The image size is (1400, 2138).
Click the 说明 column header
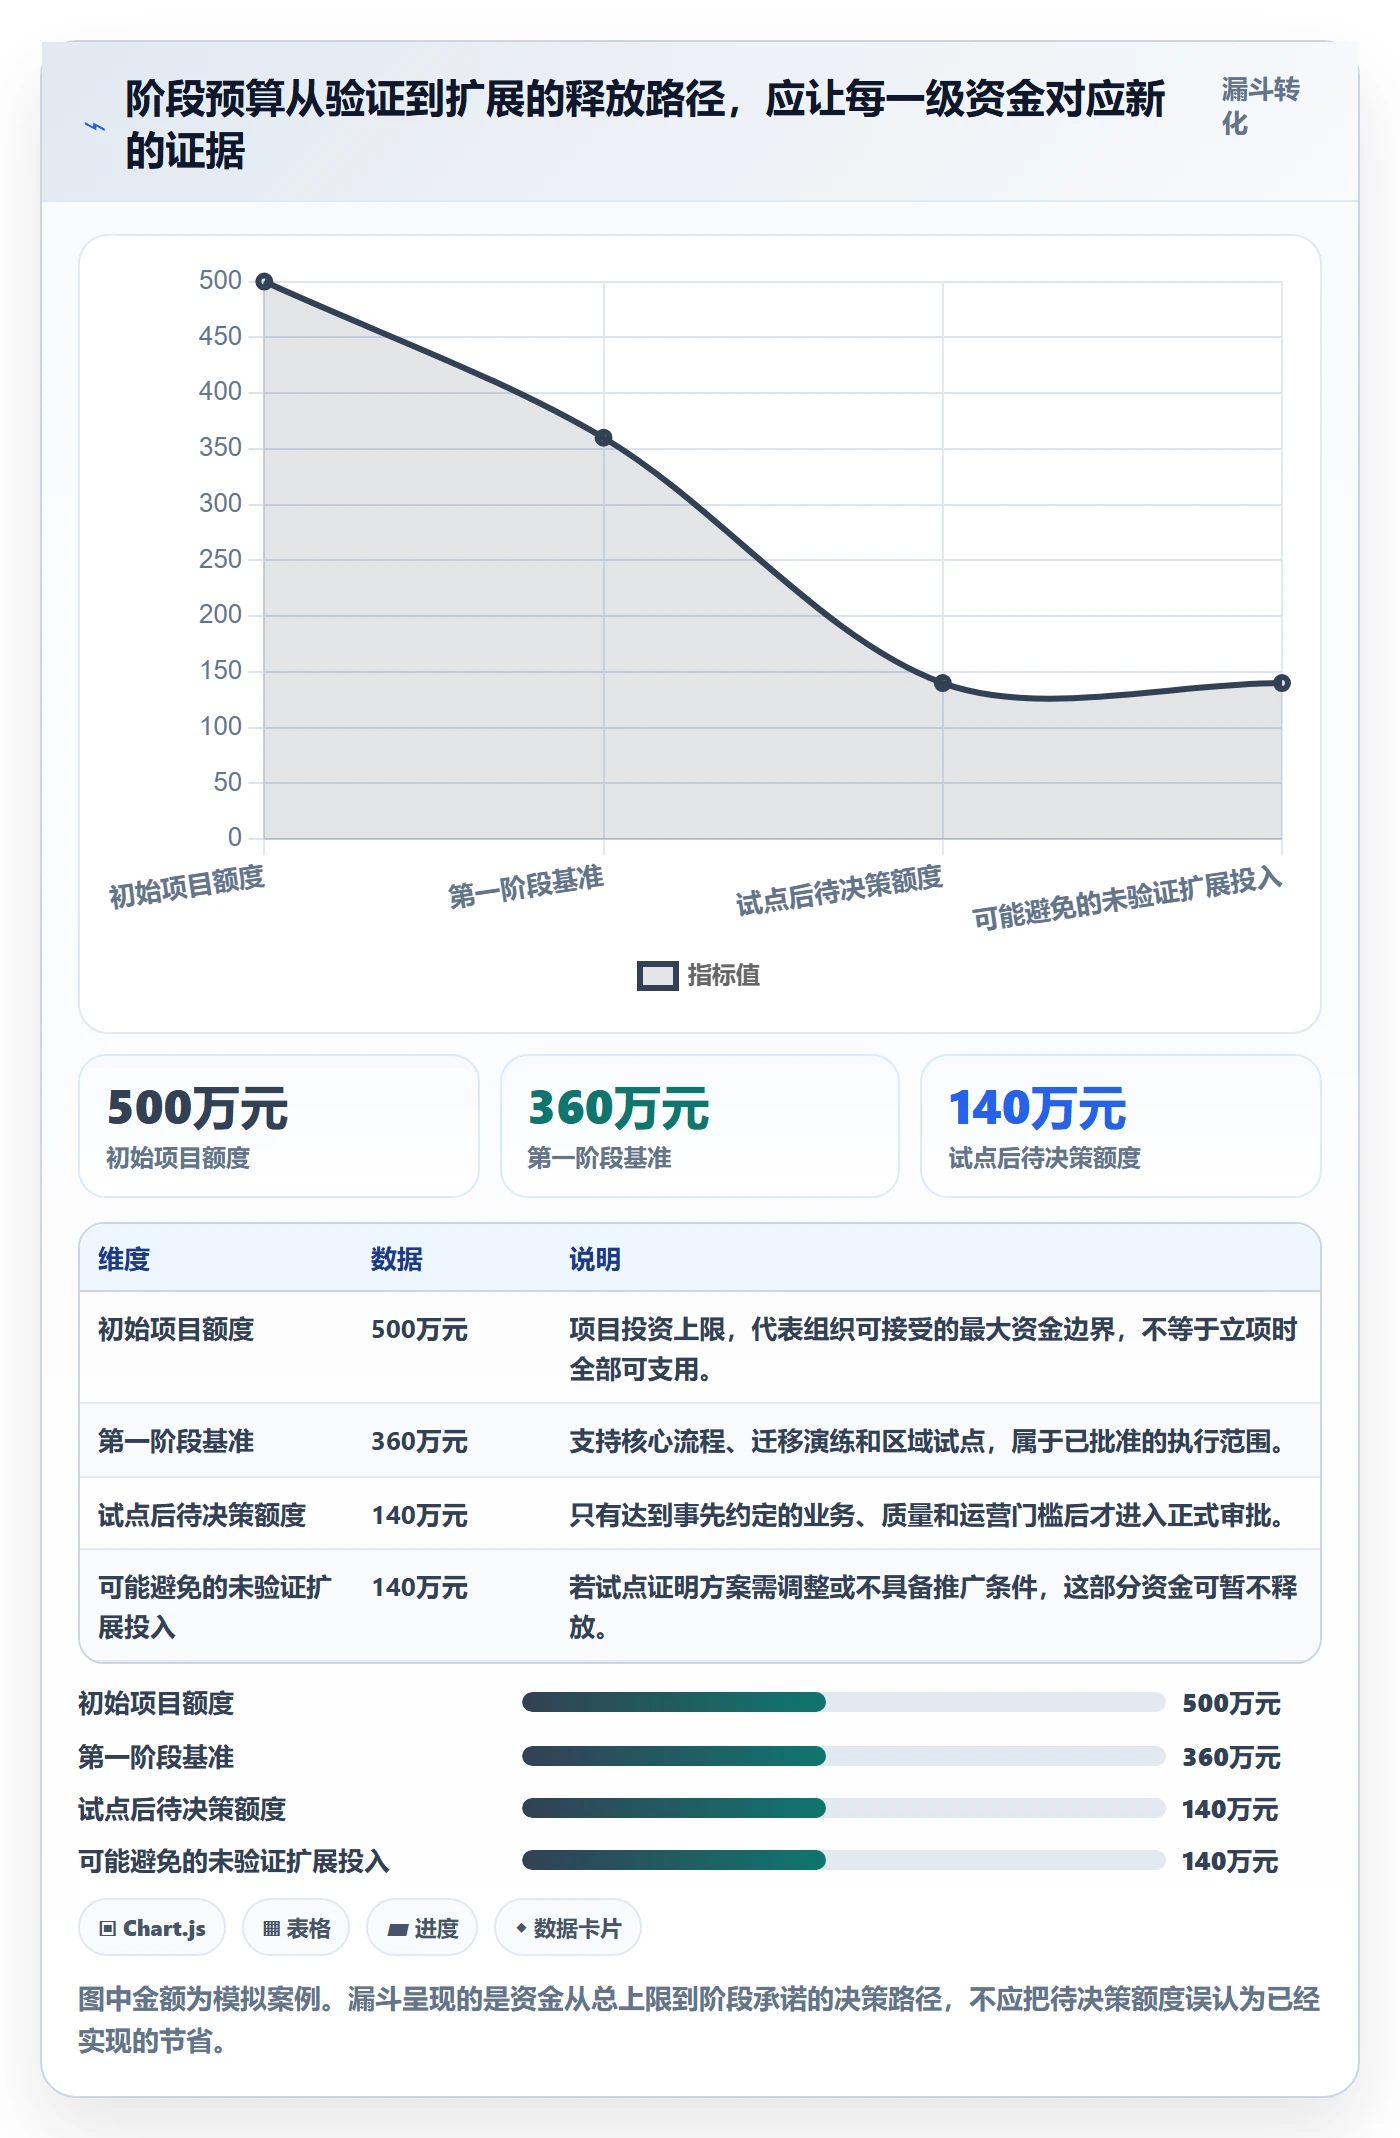coord(595,1259)
